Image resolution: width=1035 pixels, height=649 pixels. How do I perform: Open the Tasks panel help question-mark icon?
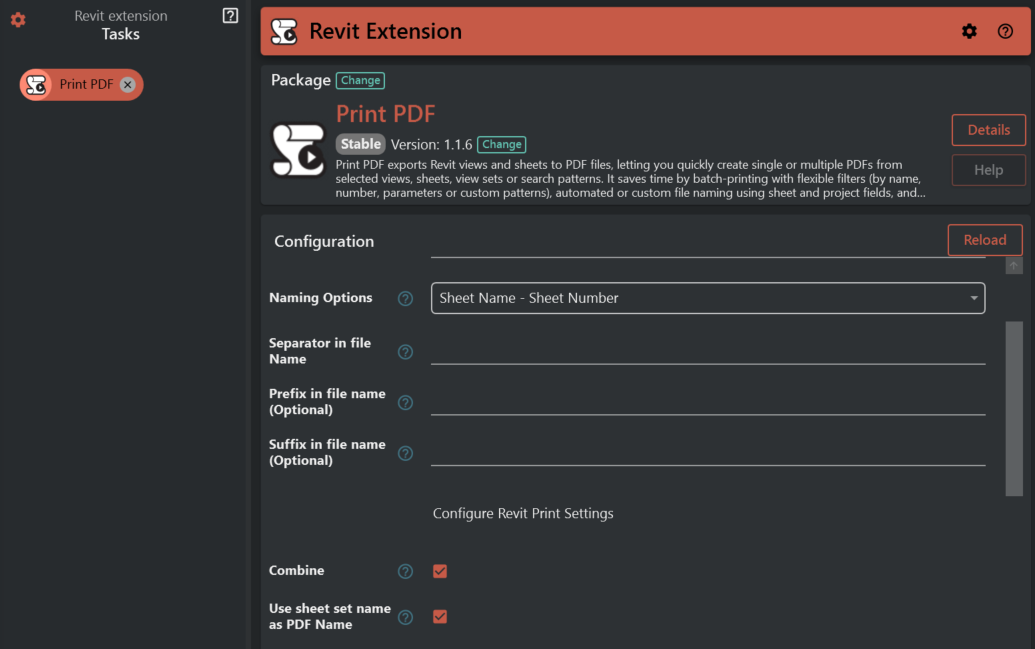pos(230,16)
